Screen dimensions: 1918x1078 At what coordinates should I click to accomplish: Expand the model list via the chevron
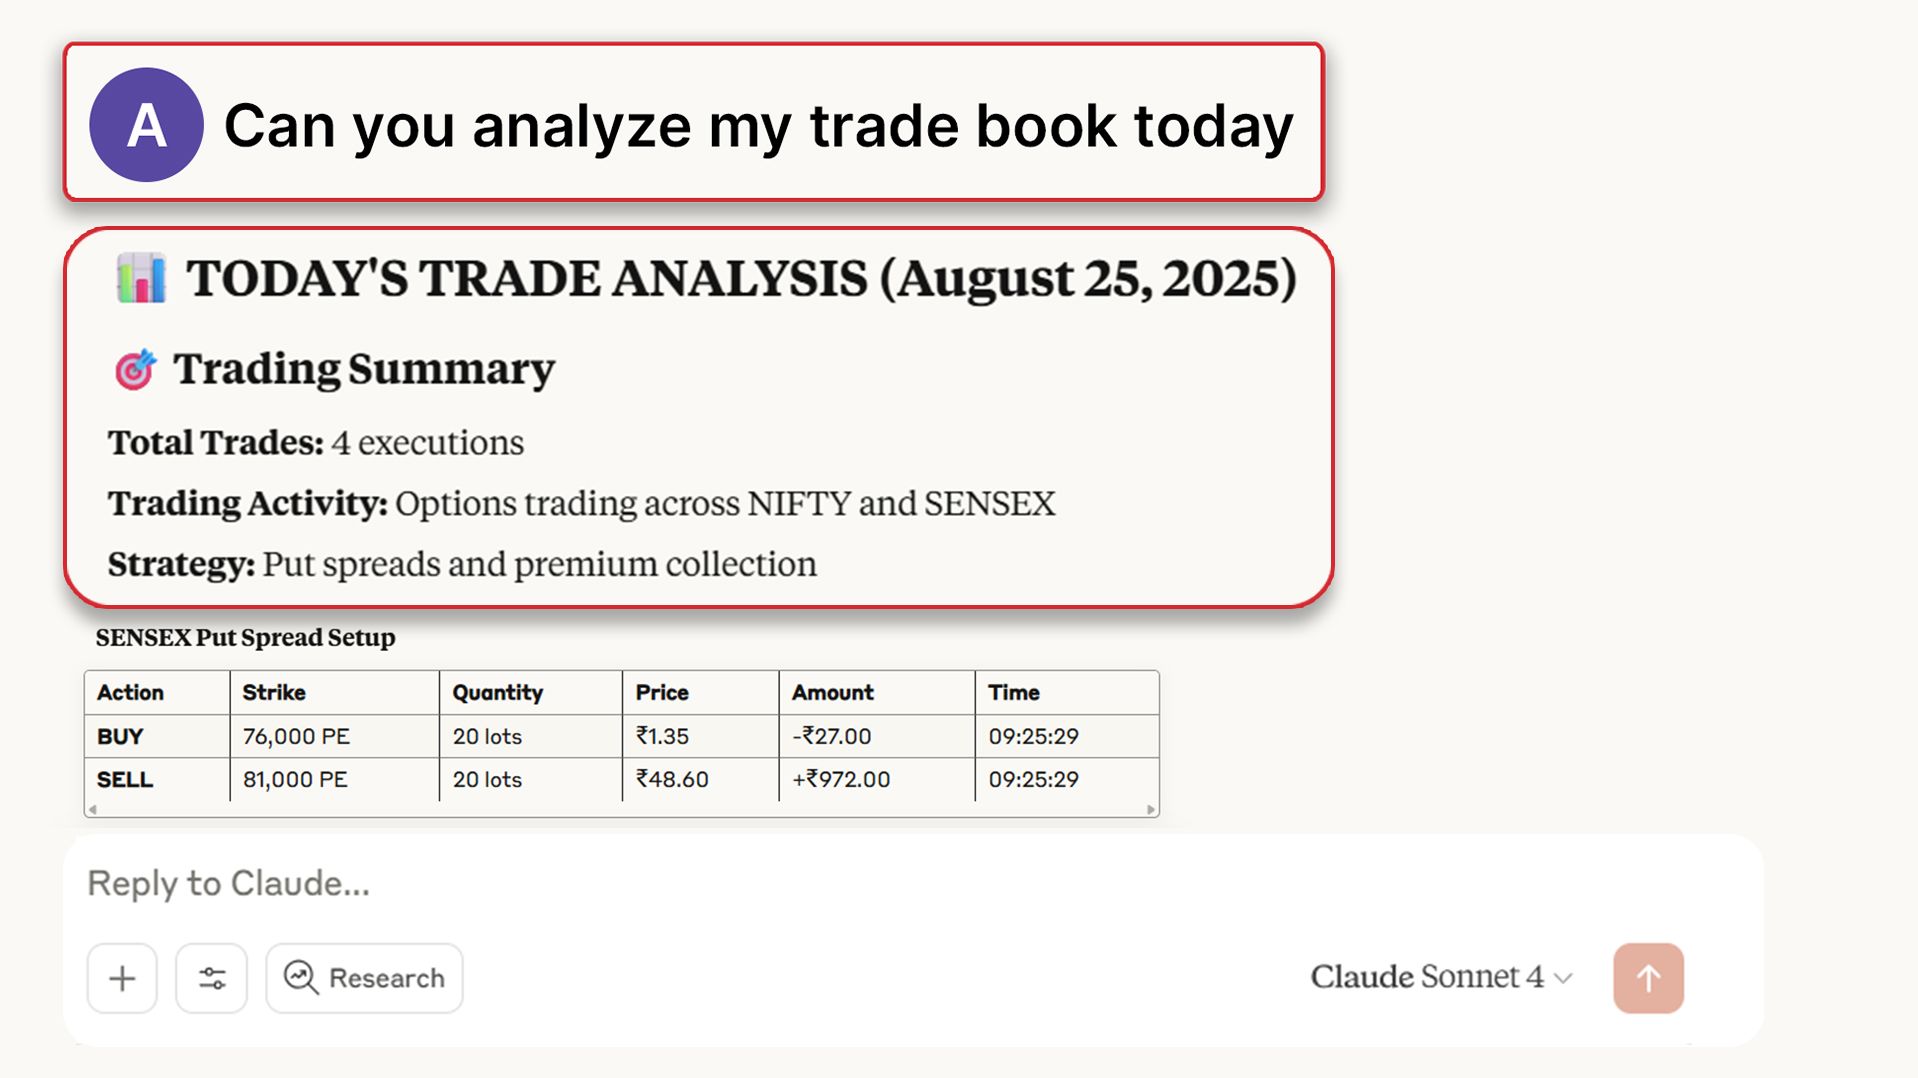pyautogui.click(x=1563, y=979)
